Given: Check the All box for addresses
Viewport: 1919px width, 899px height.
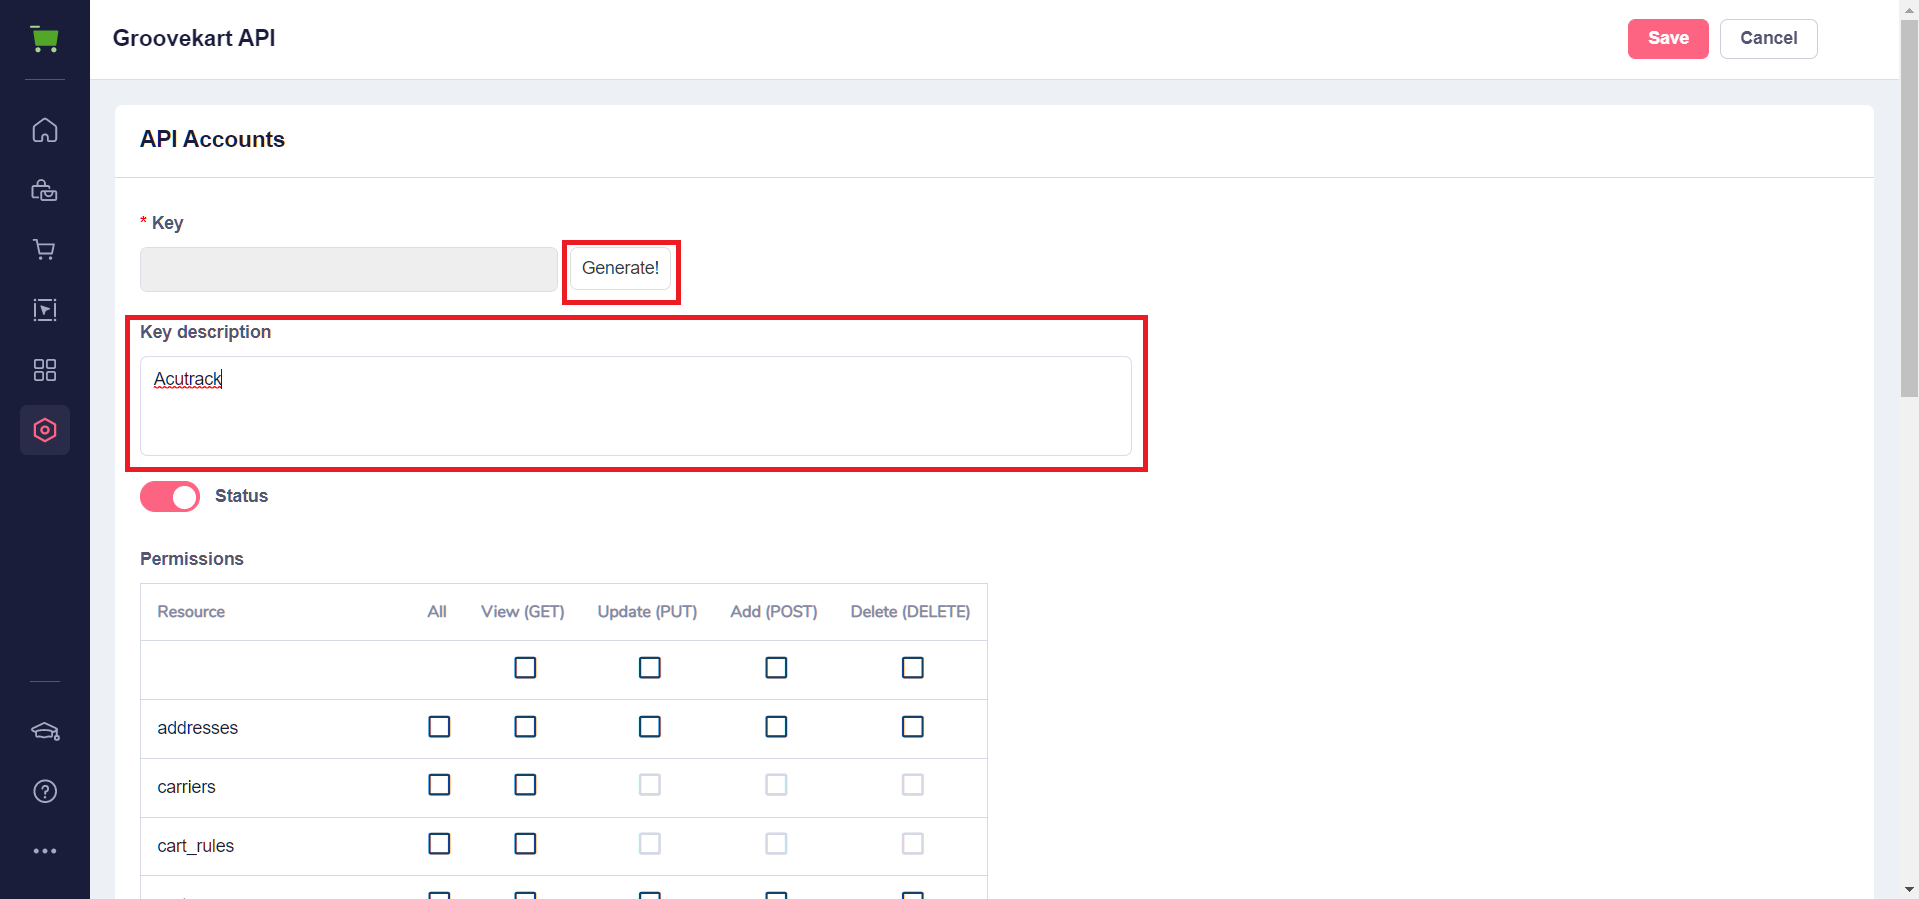Looking at the screenshot, I should (x=439, y=726).
